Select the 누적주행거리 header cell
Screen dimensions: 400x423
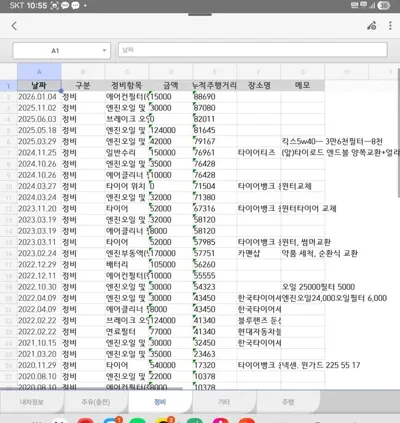[215, 86]
